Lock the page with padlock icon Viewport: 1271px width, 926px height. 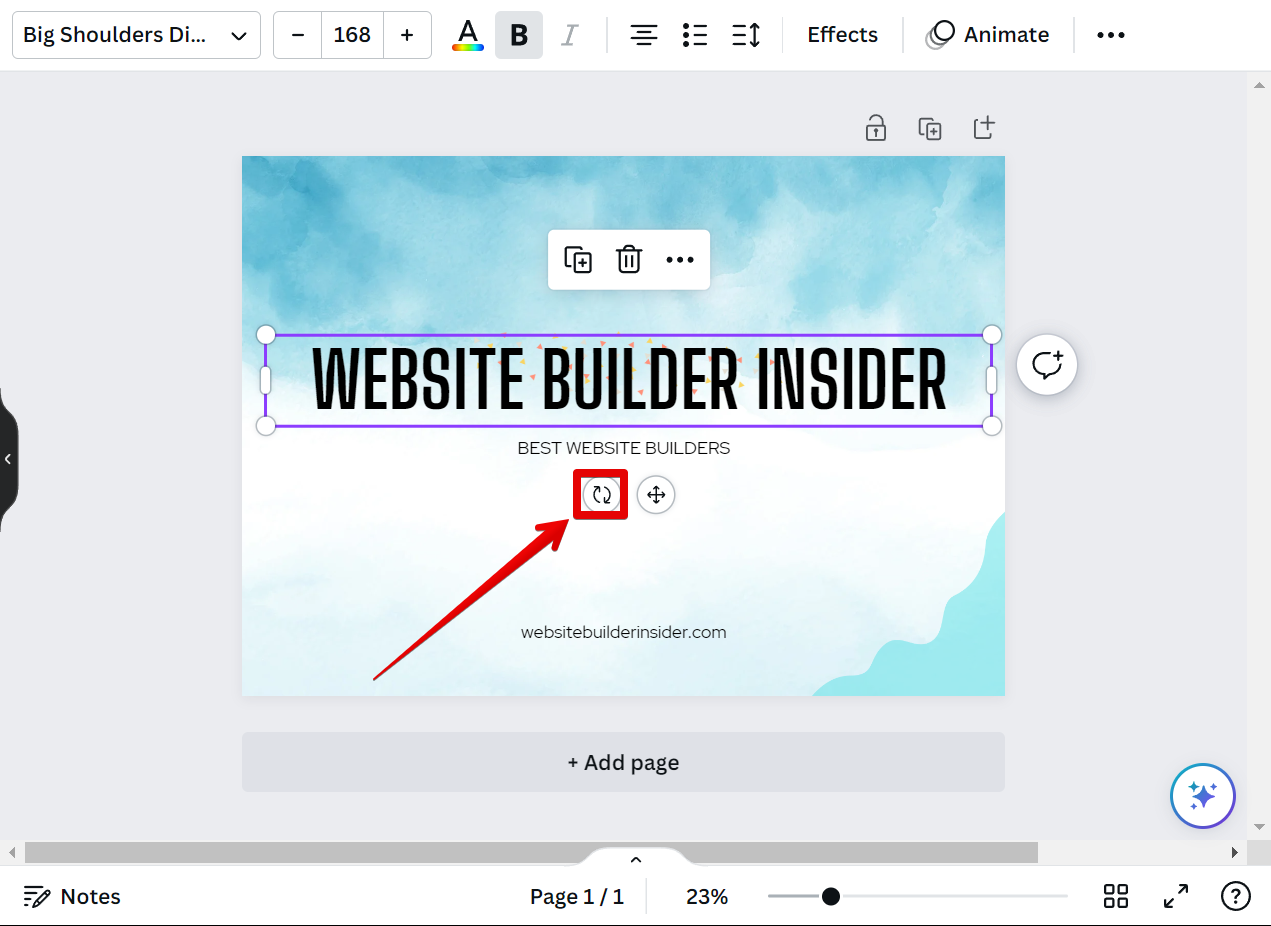click(x=876, y=128)
